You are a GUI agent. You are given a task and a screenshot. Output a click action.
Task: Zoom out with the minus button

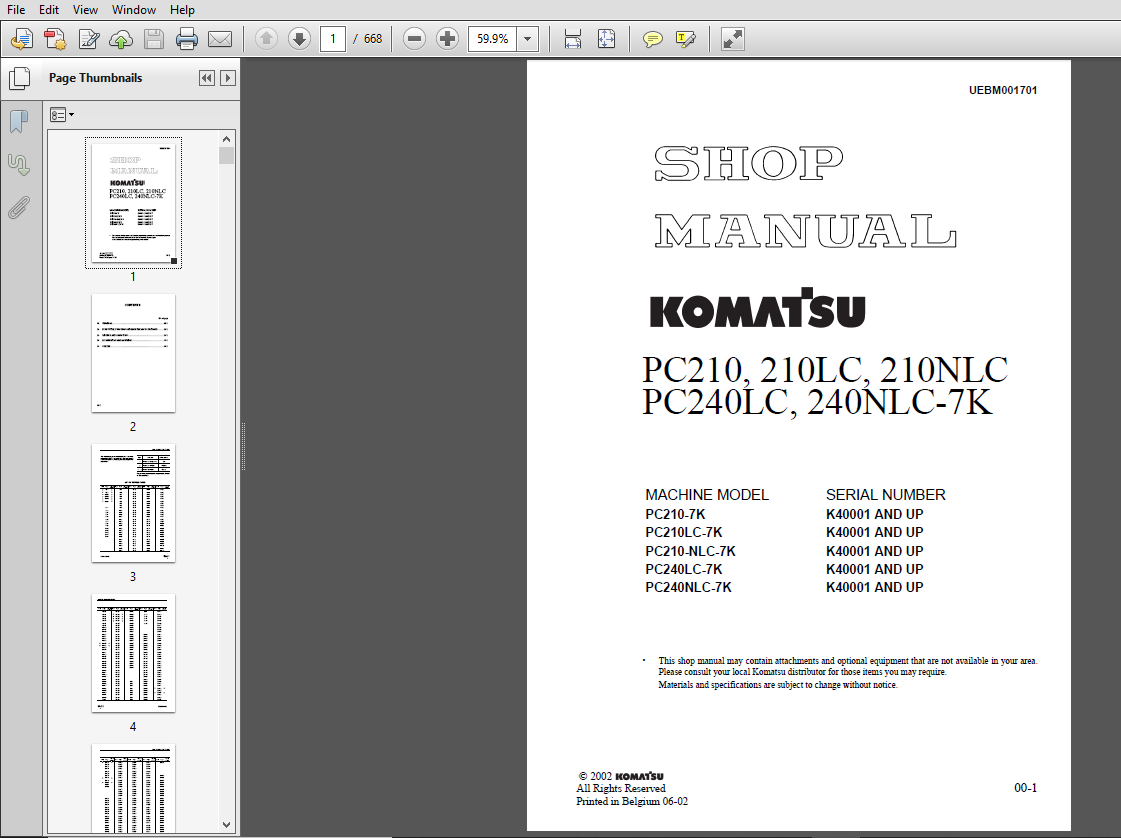(x=415, y=39)
